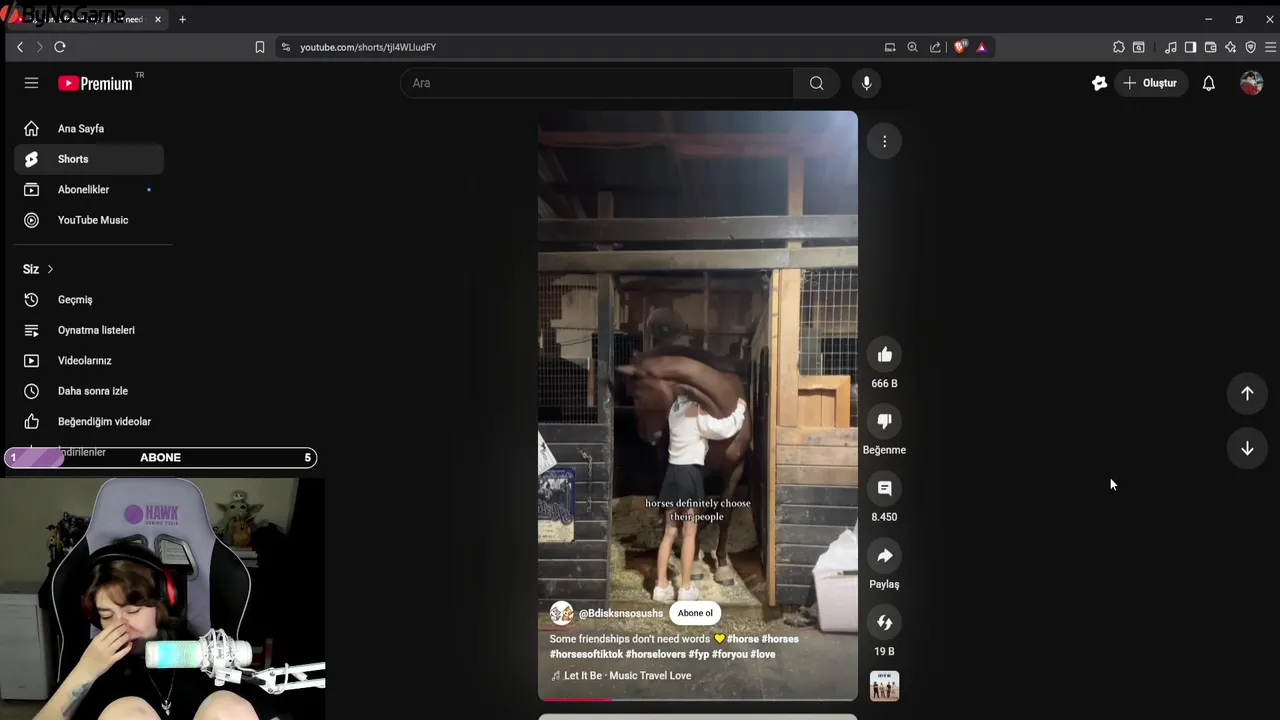1280x720 pixels.
Task: Open the three-dot menu of short
Action: coord(884,141)
